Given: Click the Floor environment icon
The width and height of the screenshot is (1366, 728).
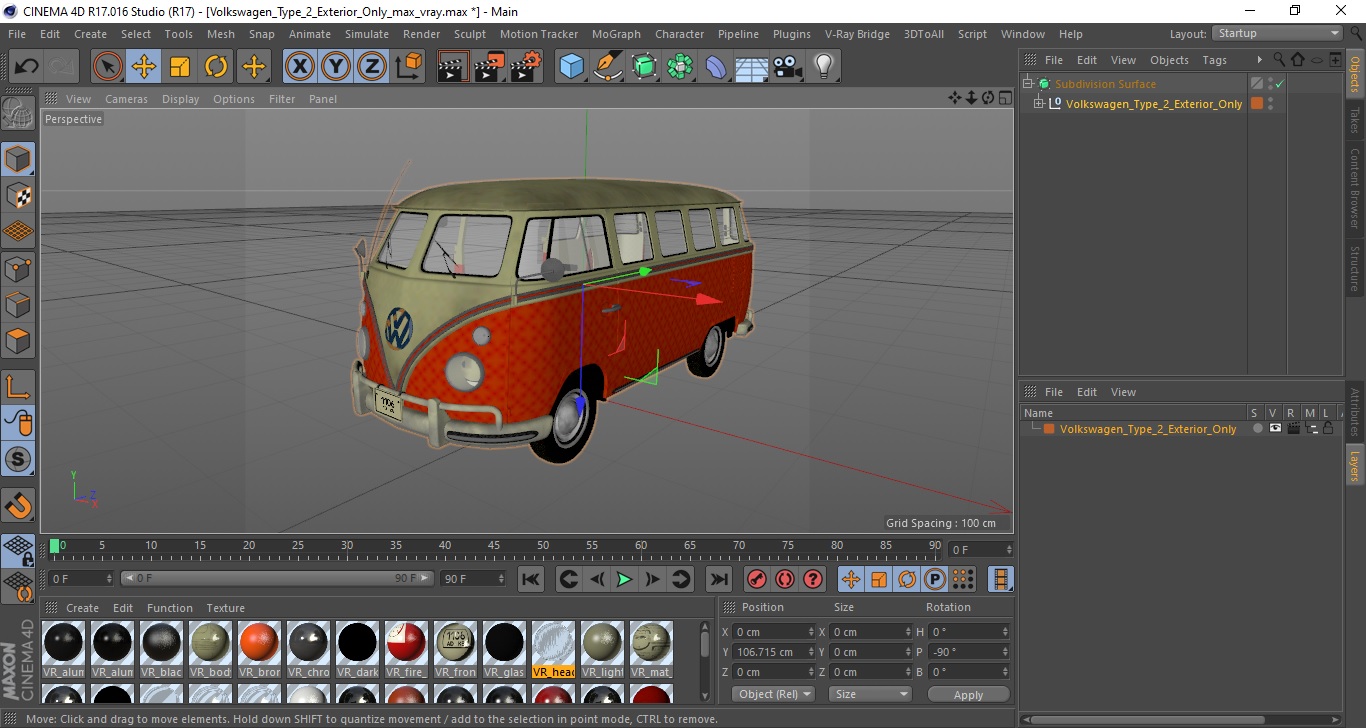Looking at the screenshot, I should [752, 67].
